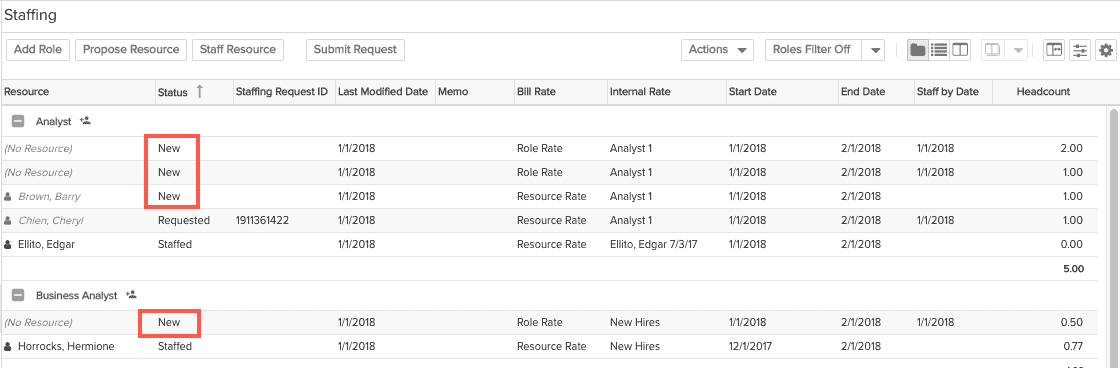Sort by the Resource column header

click(26, 91)
